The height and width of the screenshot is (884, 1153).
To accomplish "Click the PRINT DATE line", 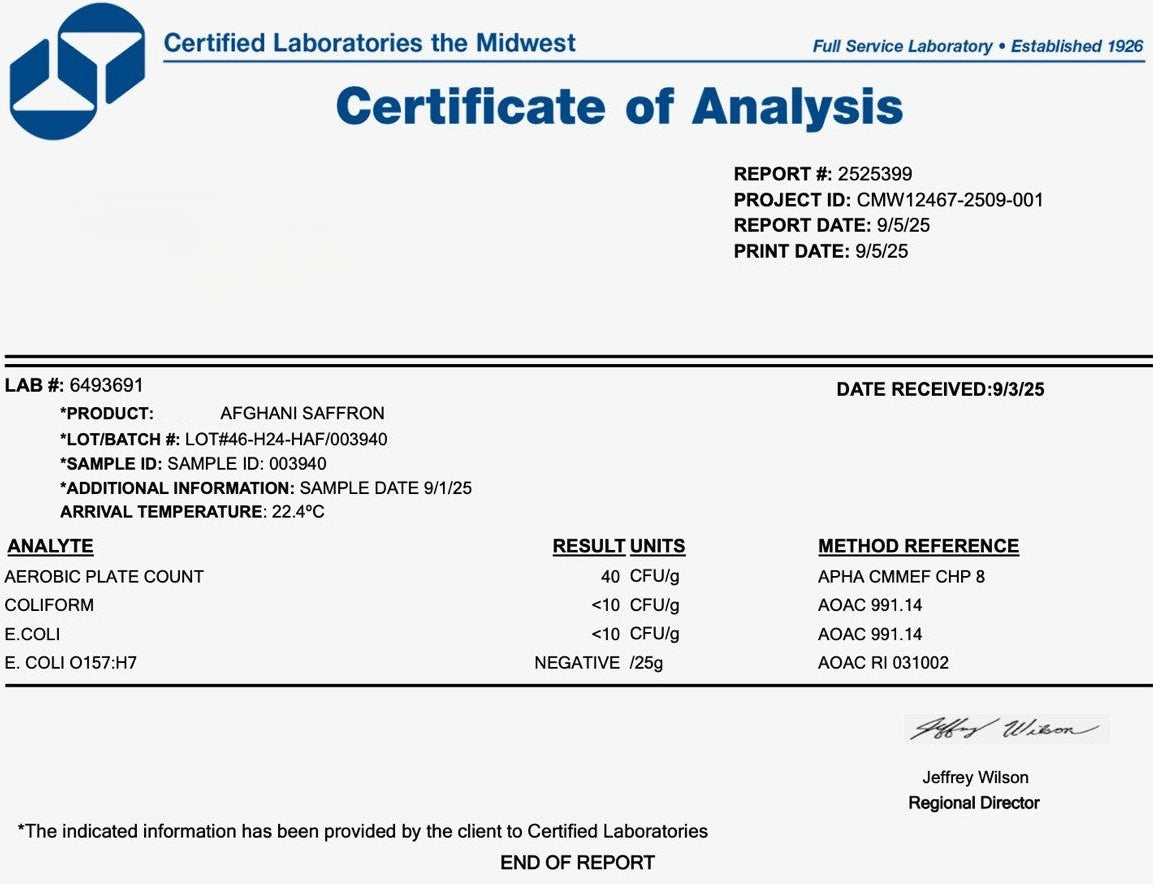I will (821, 252).
